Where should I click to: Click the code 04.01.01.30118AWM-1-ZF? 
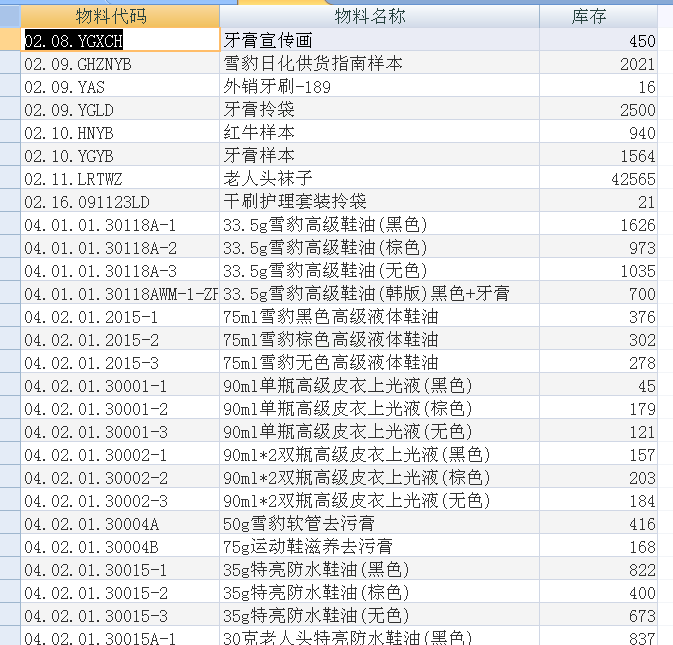coord(120,294)
